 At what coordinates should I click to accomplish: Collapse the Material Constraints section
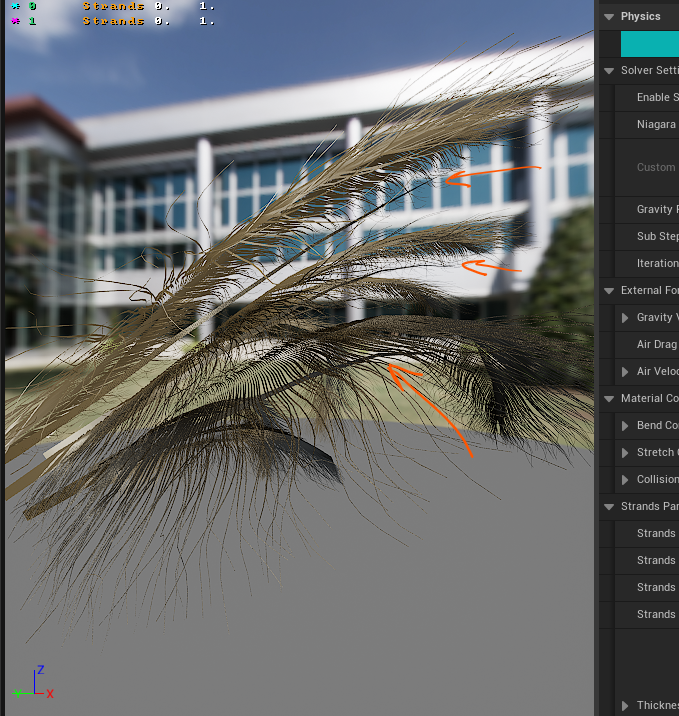click(x=610, y=399)
